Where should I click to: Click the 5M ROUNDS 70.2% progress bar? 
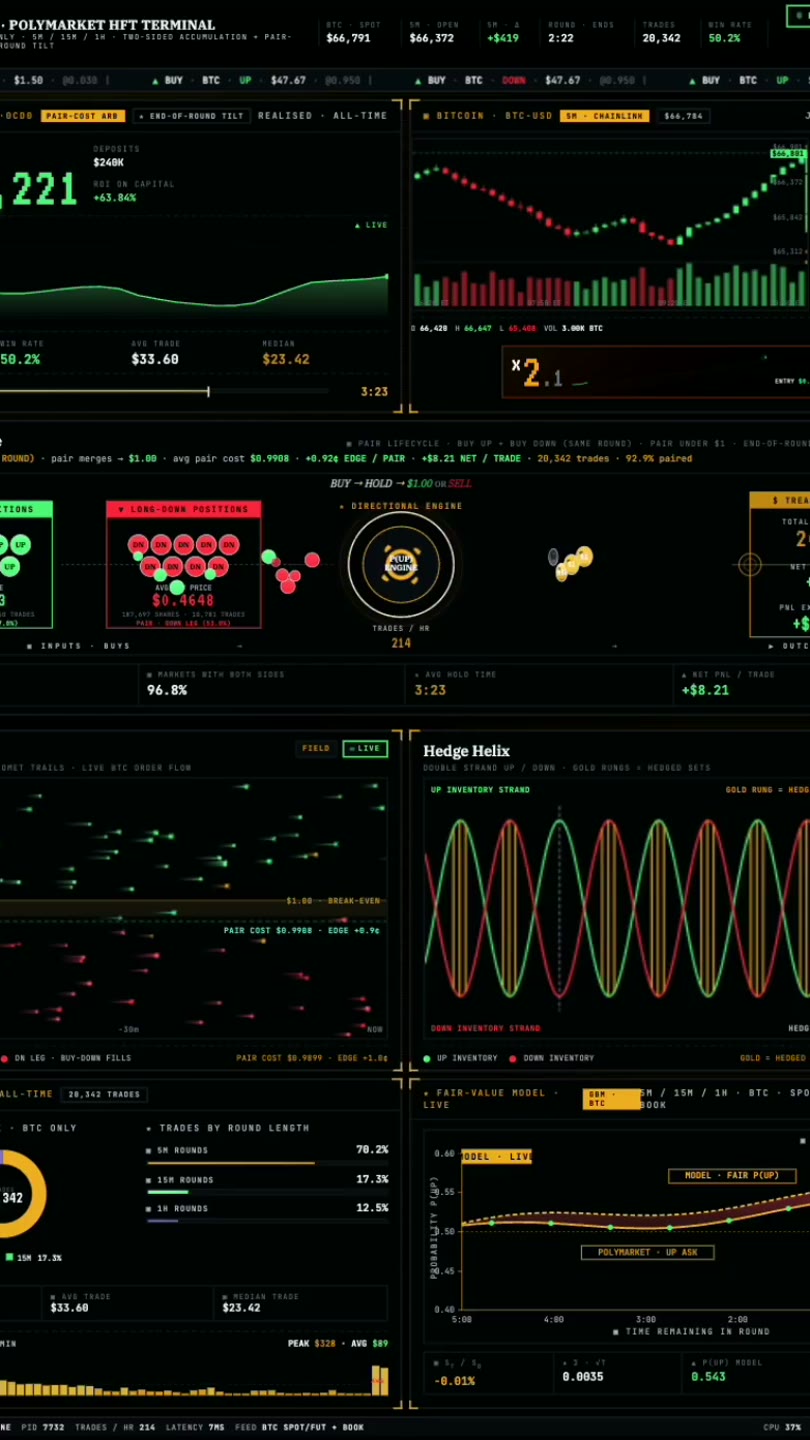tap(267, 1163)
